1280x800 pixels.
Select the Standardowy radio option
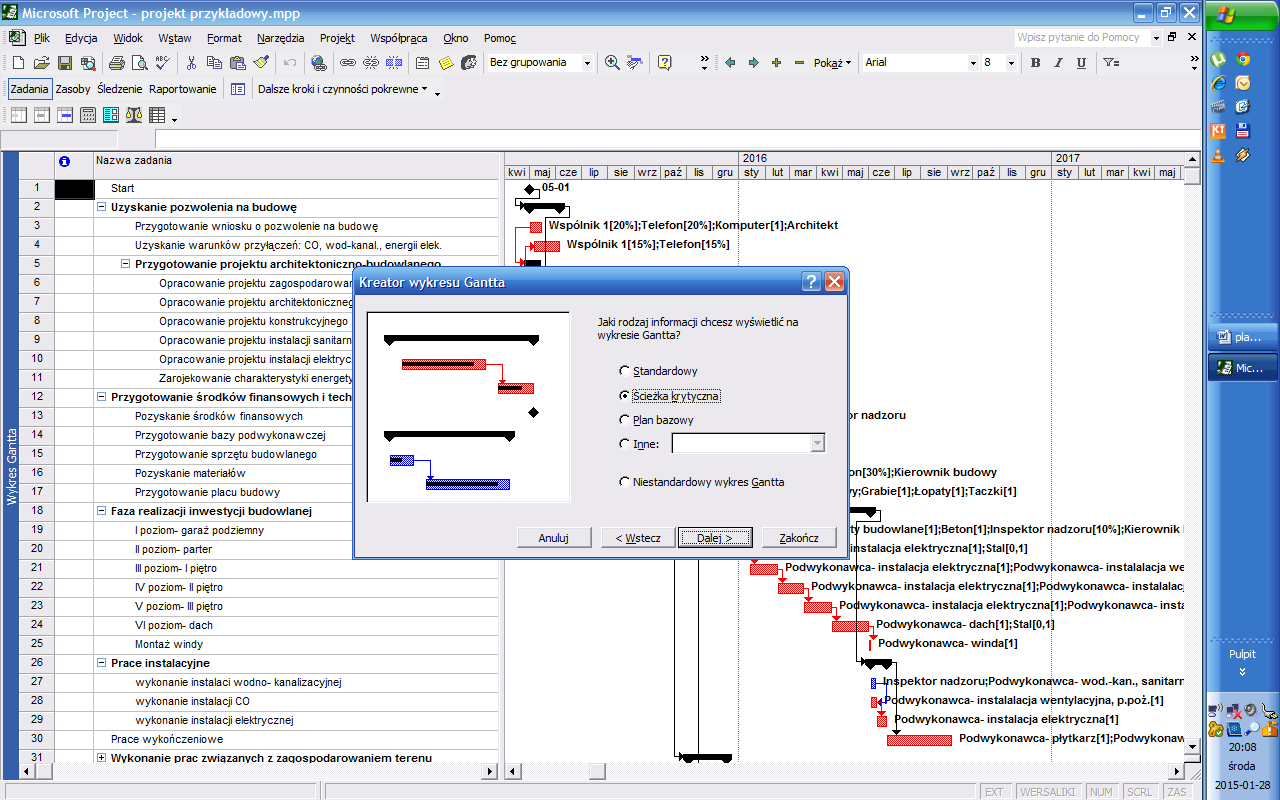tap(658, 371)
